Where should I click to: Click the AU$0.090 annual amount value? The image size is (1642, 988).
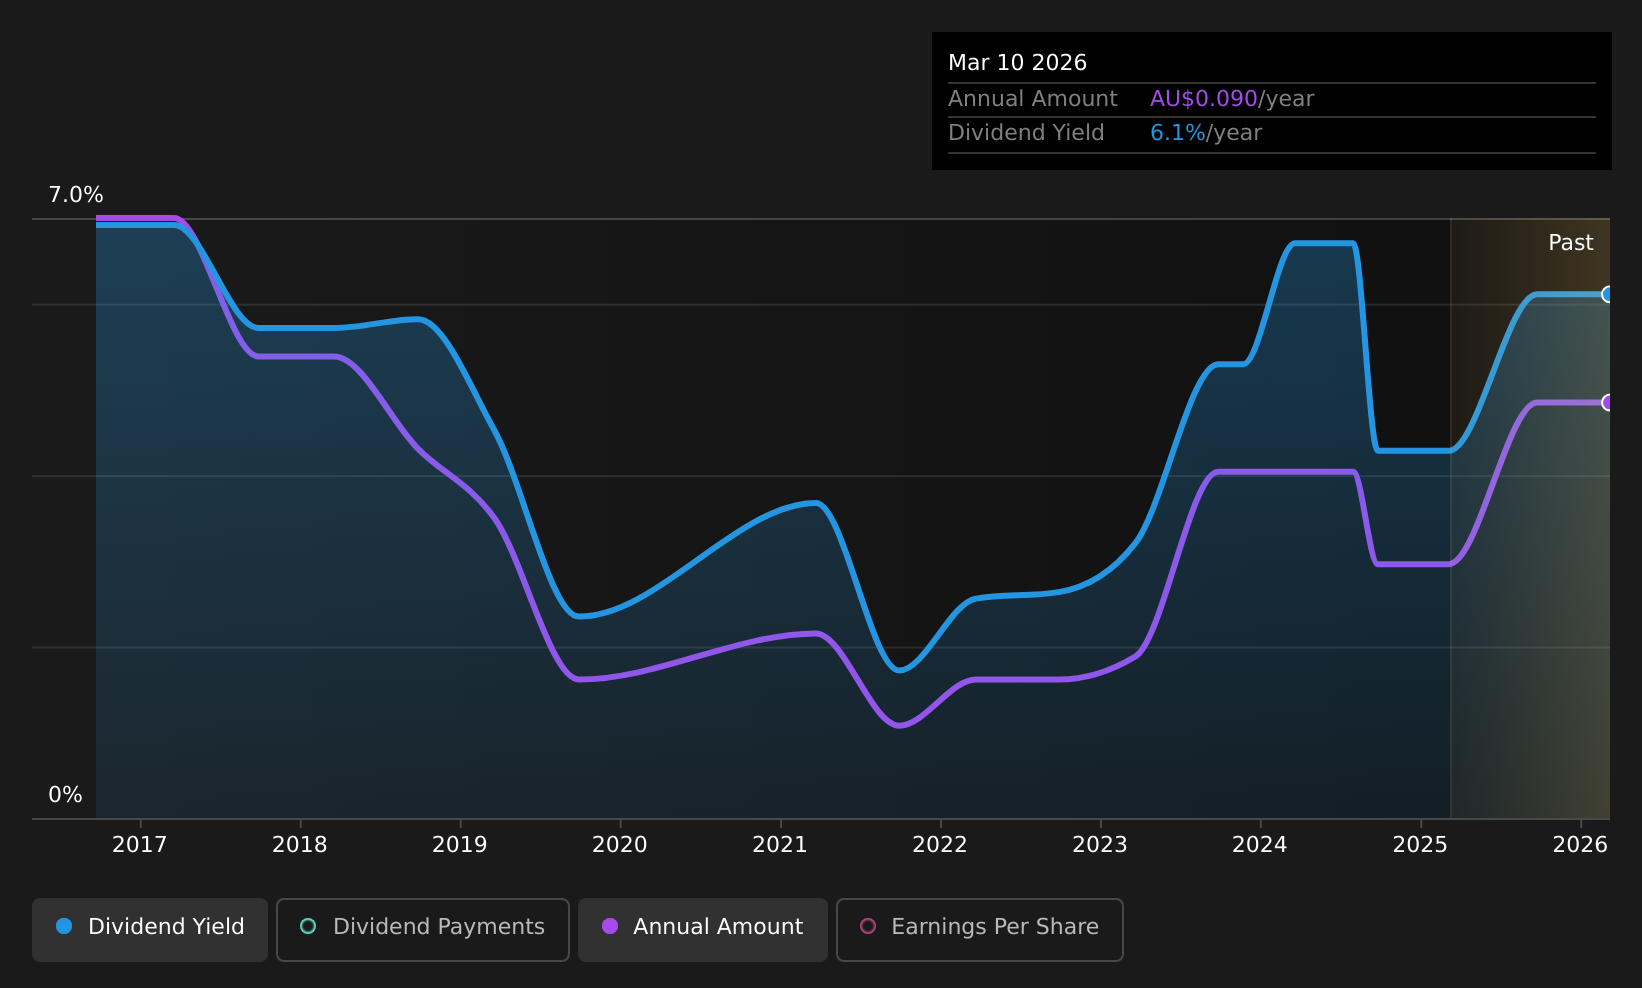(x=1204, y=99)
